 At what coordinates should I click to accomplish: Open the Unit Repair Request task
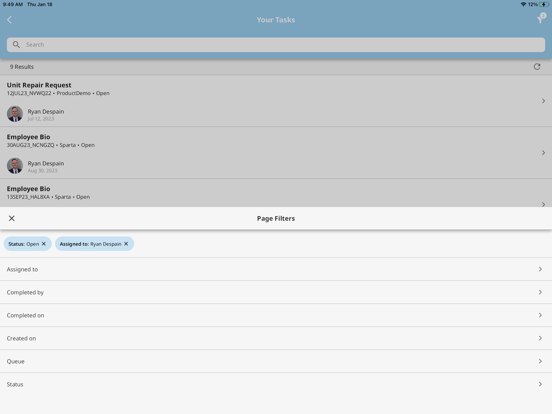276,101
